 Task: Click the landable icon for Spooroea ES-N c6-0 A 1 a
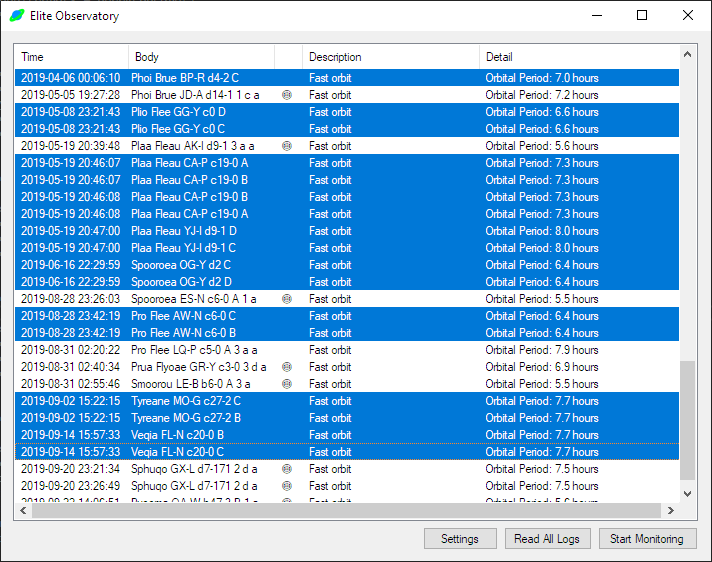pyautogui.click(x=287, y=299)
